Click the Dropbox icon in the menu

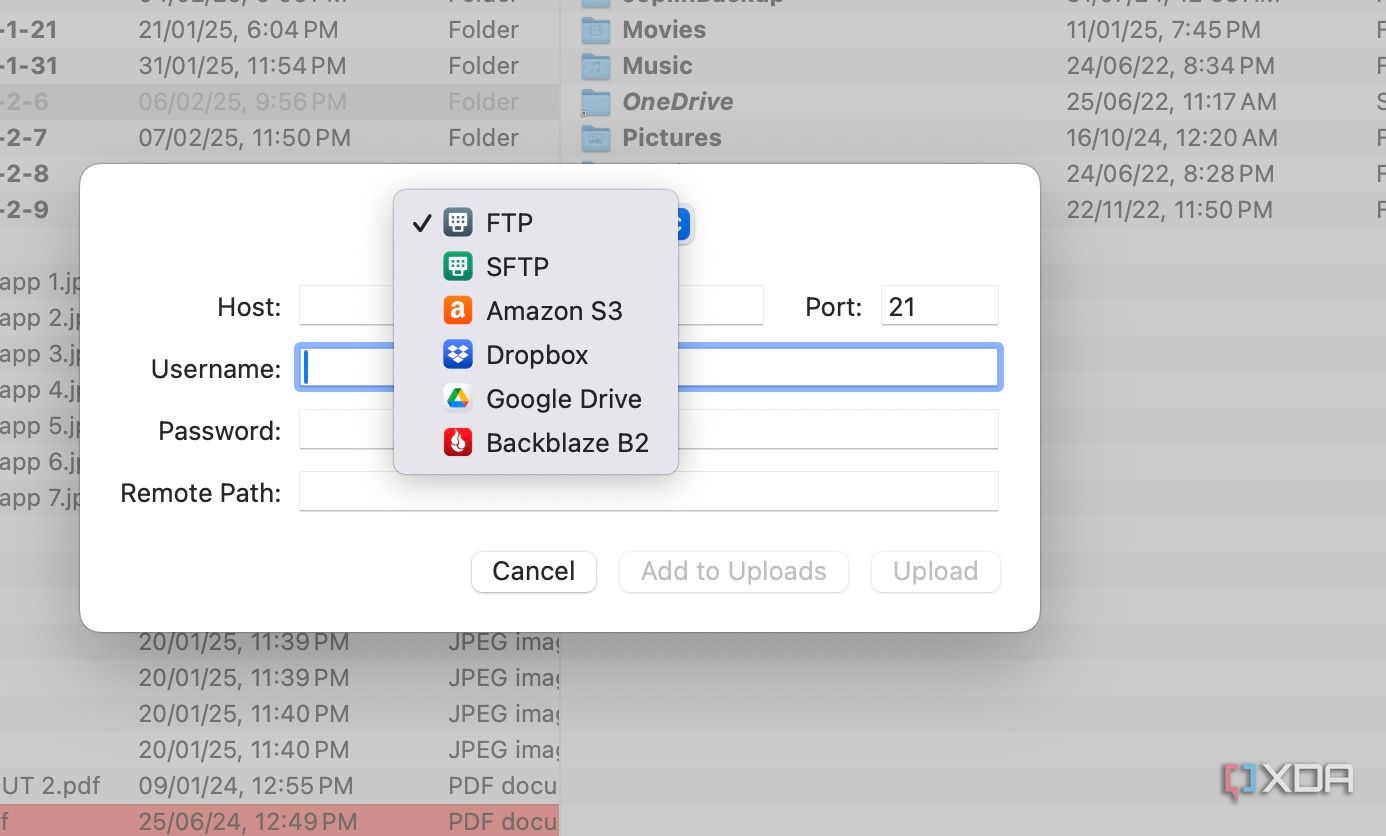(457, 354)
